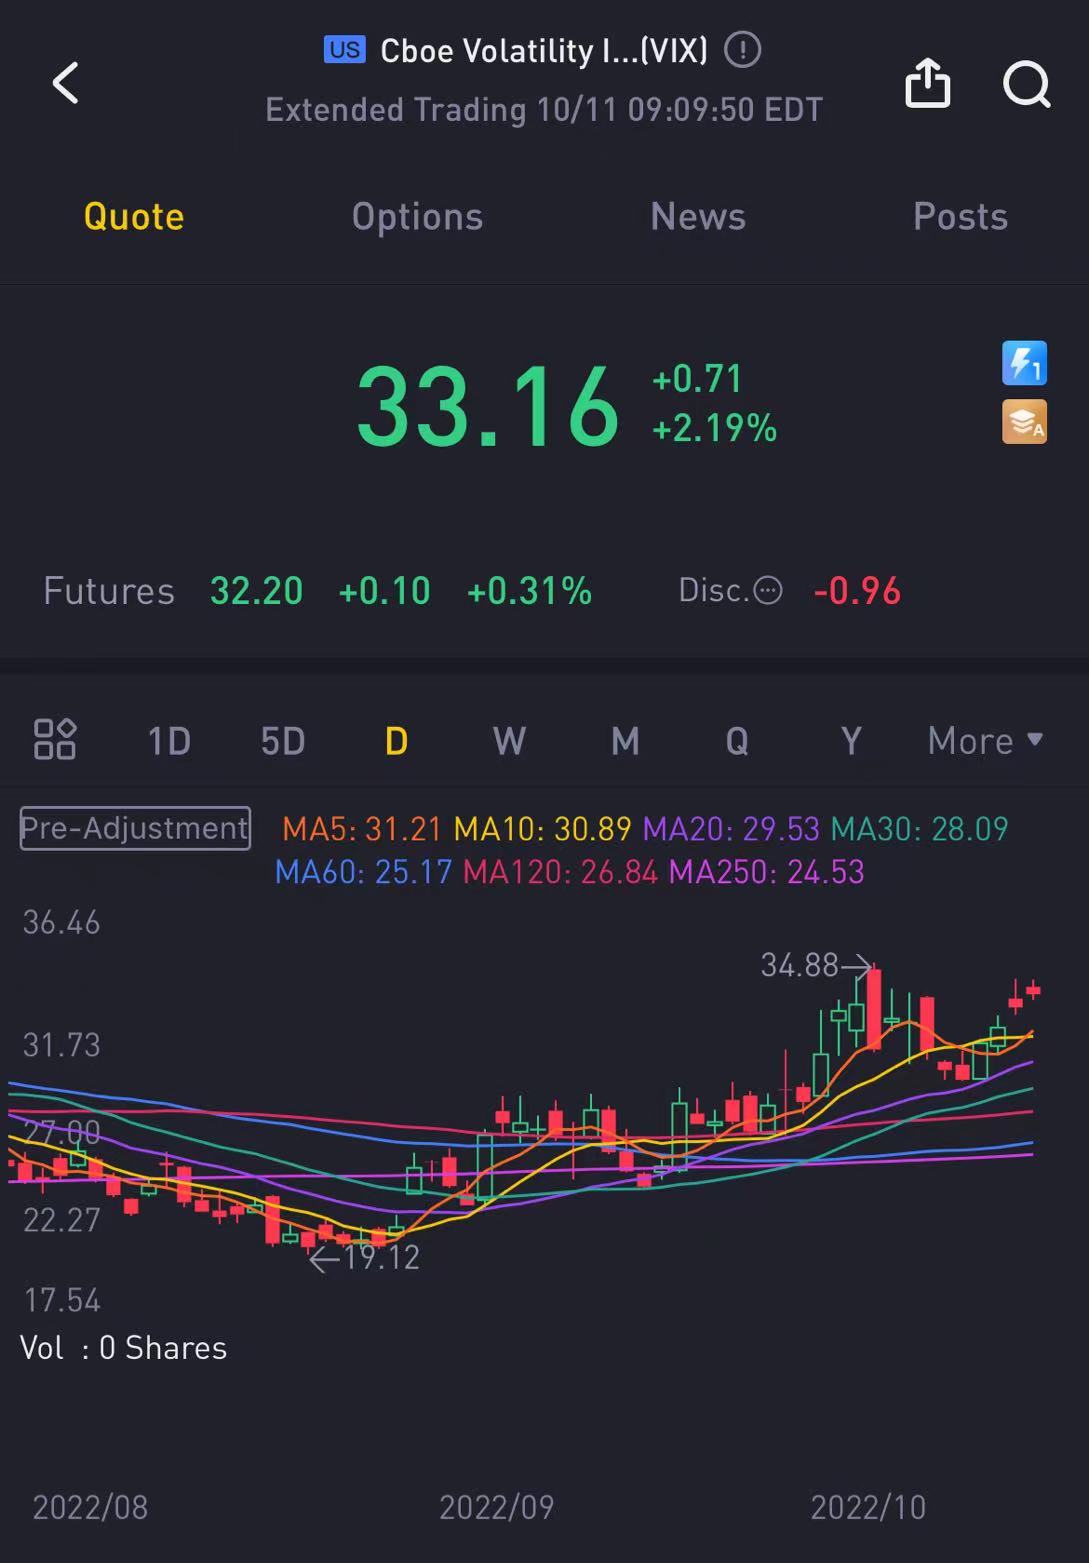This screenshot has width=1089, height=1563.
Task: Go back using the left arrow
Action: pyautogui.click(x=66, y=83)
